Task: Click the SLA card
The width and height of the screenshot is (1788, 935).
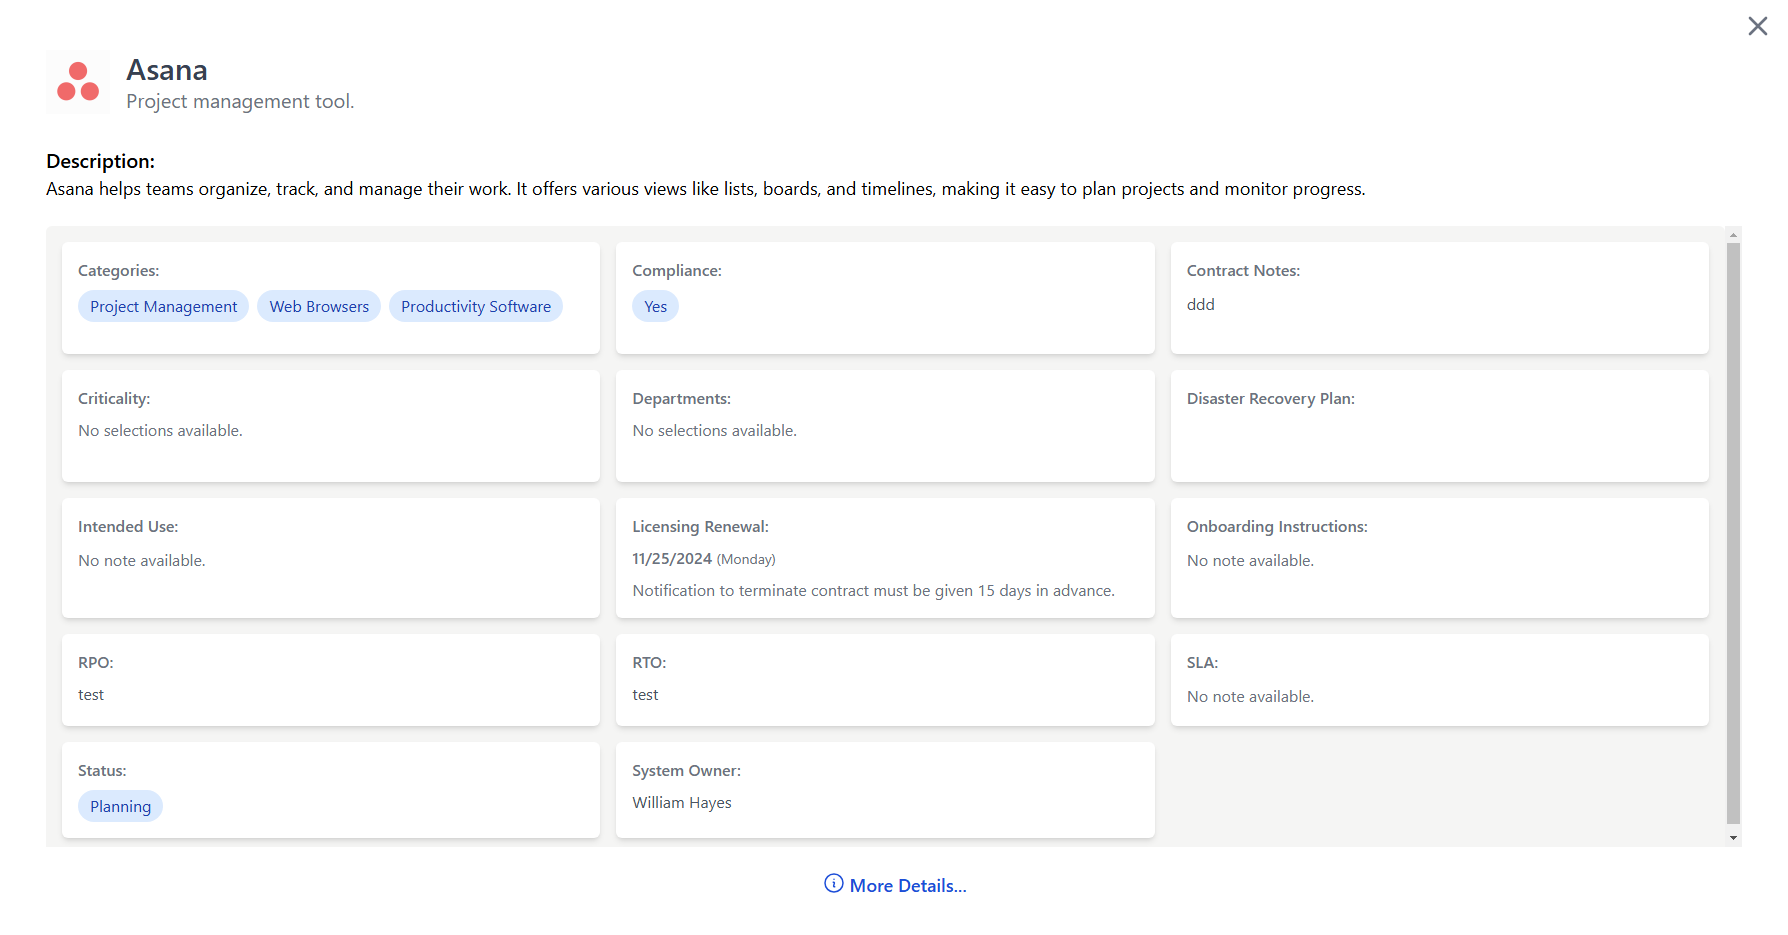Action: tap(1439, 679)
